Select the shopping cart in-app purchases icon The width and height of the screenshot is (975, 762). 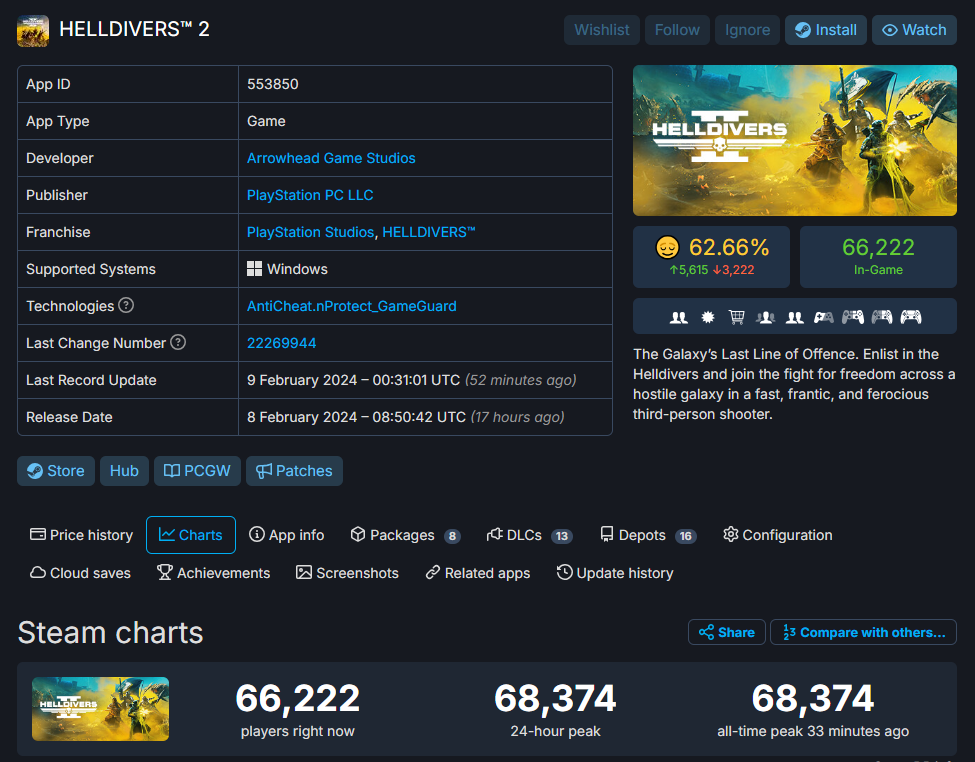(737, 317)
